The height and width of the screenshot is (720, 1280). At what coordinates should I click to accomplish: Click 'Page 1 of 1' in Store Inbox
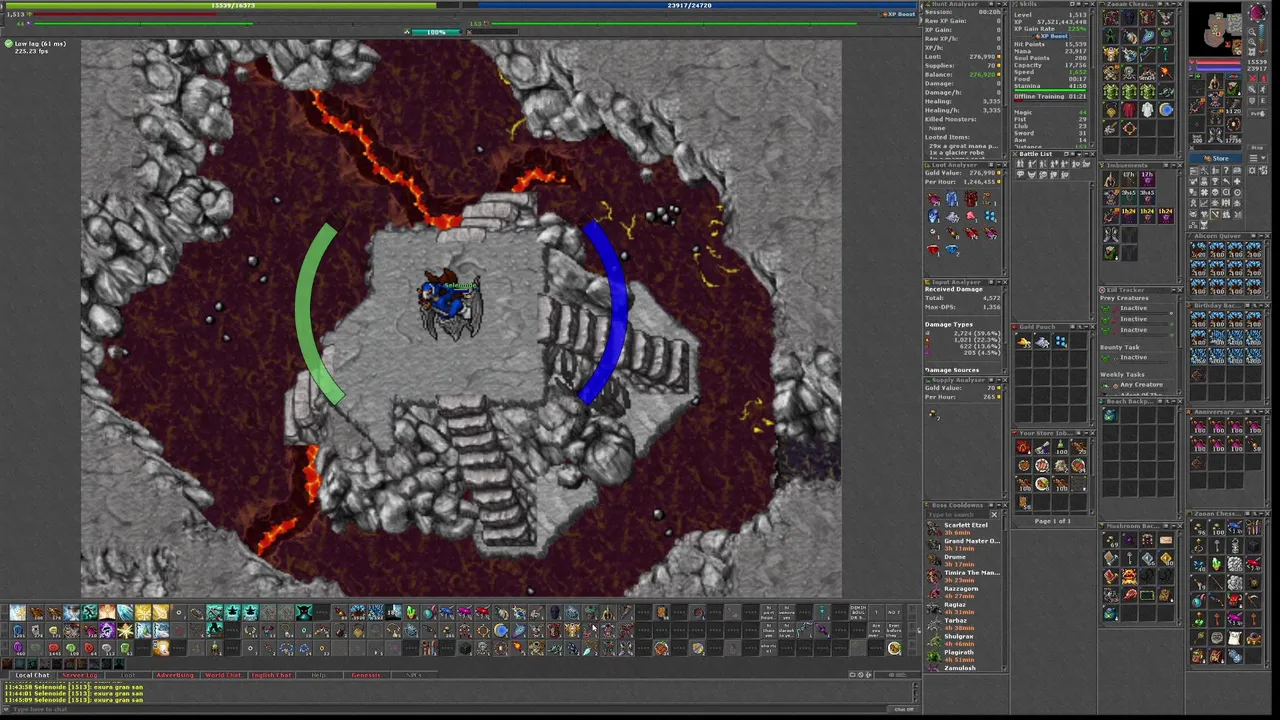click(x=1052, y=521)
